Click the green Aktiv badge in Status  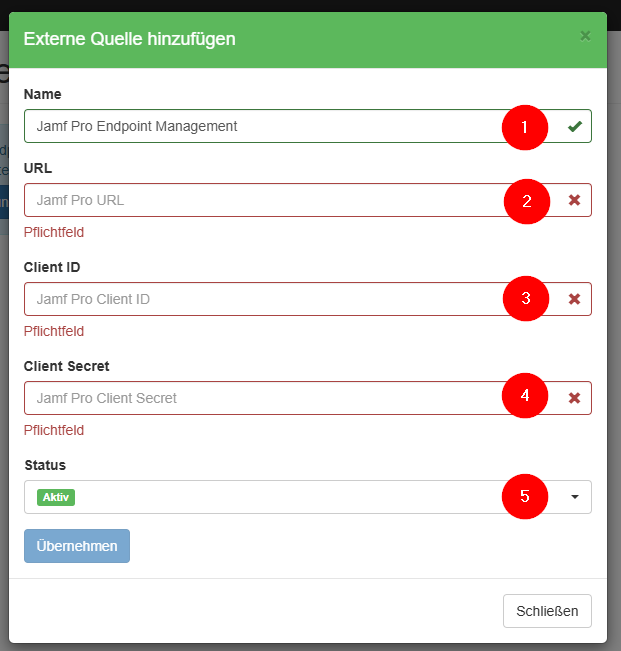coord(56,497)
